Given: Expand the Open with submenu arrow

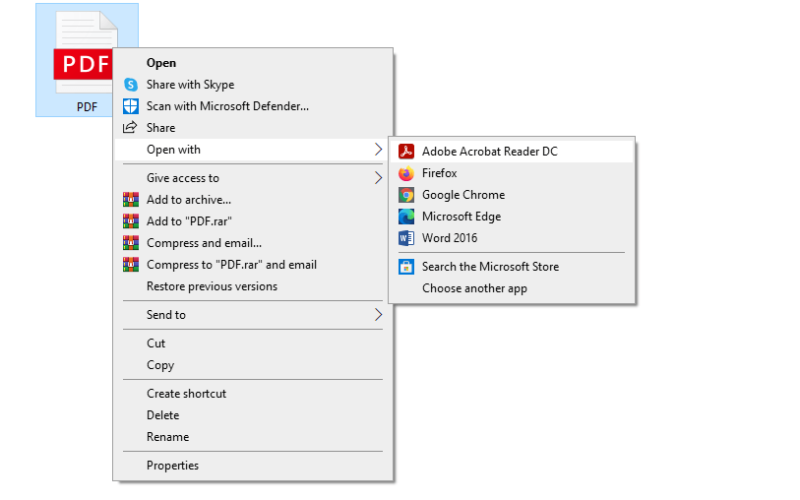Looking at the screenshot, I should click(378, 149).
